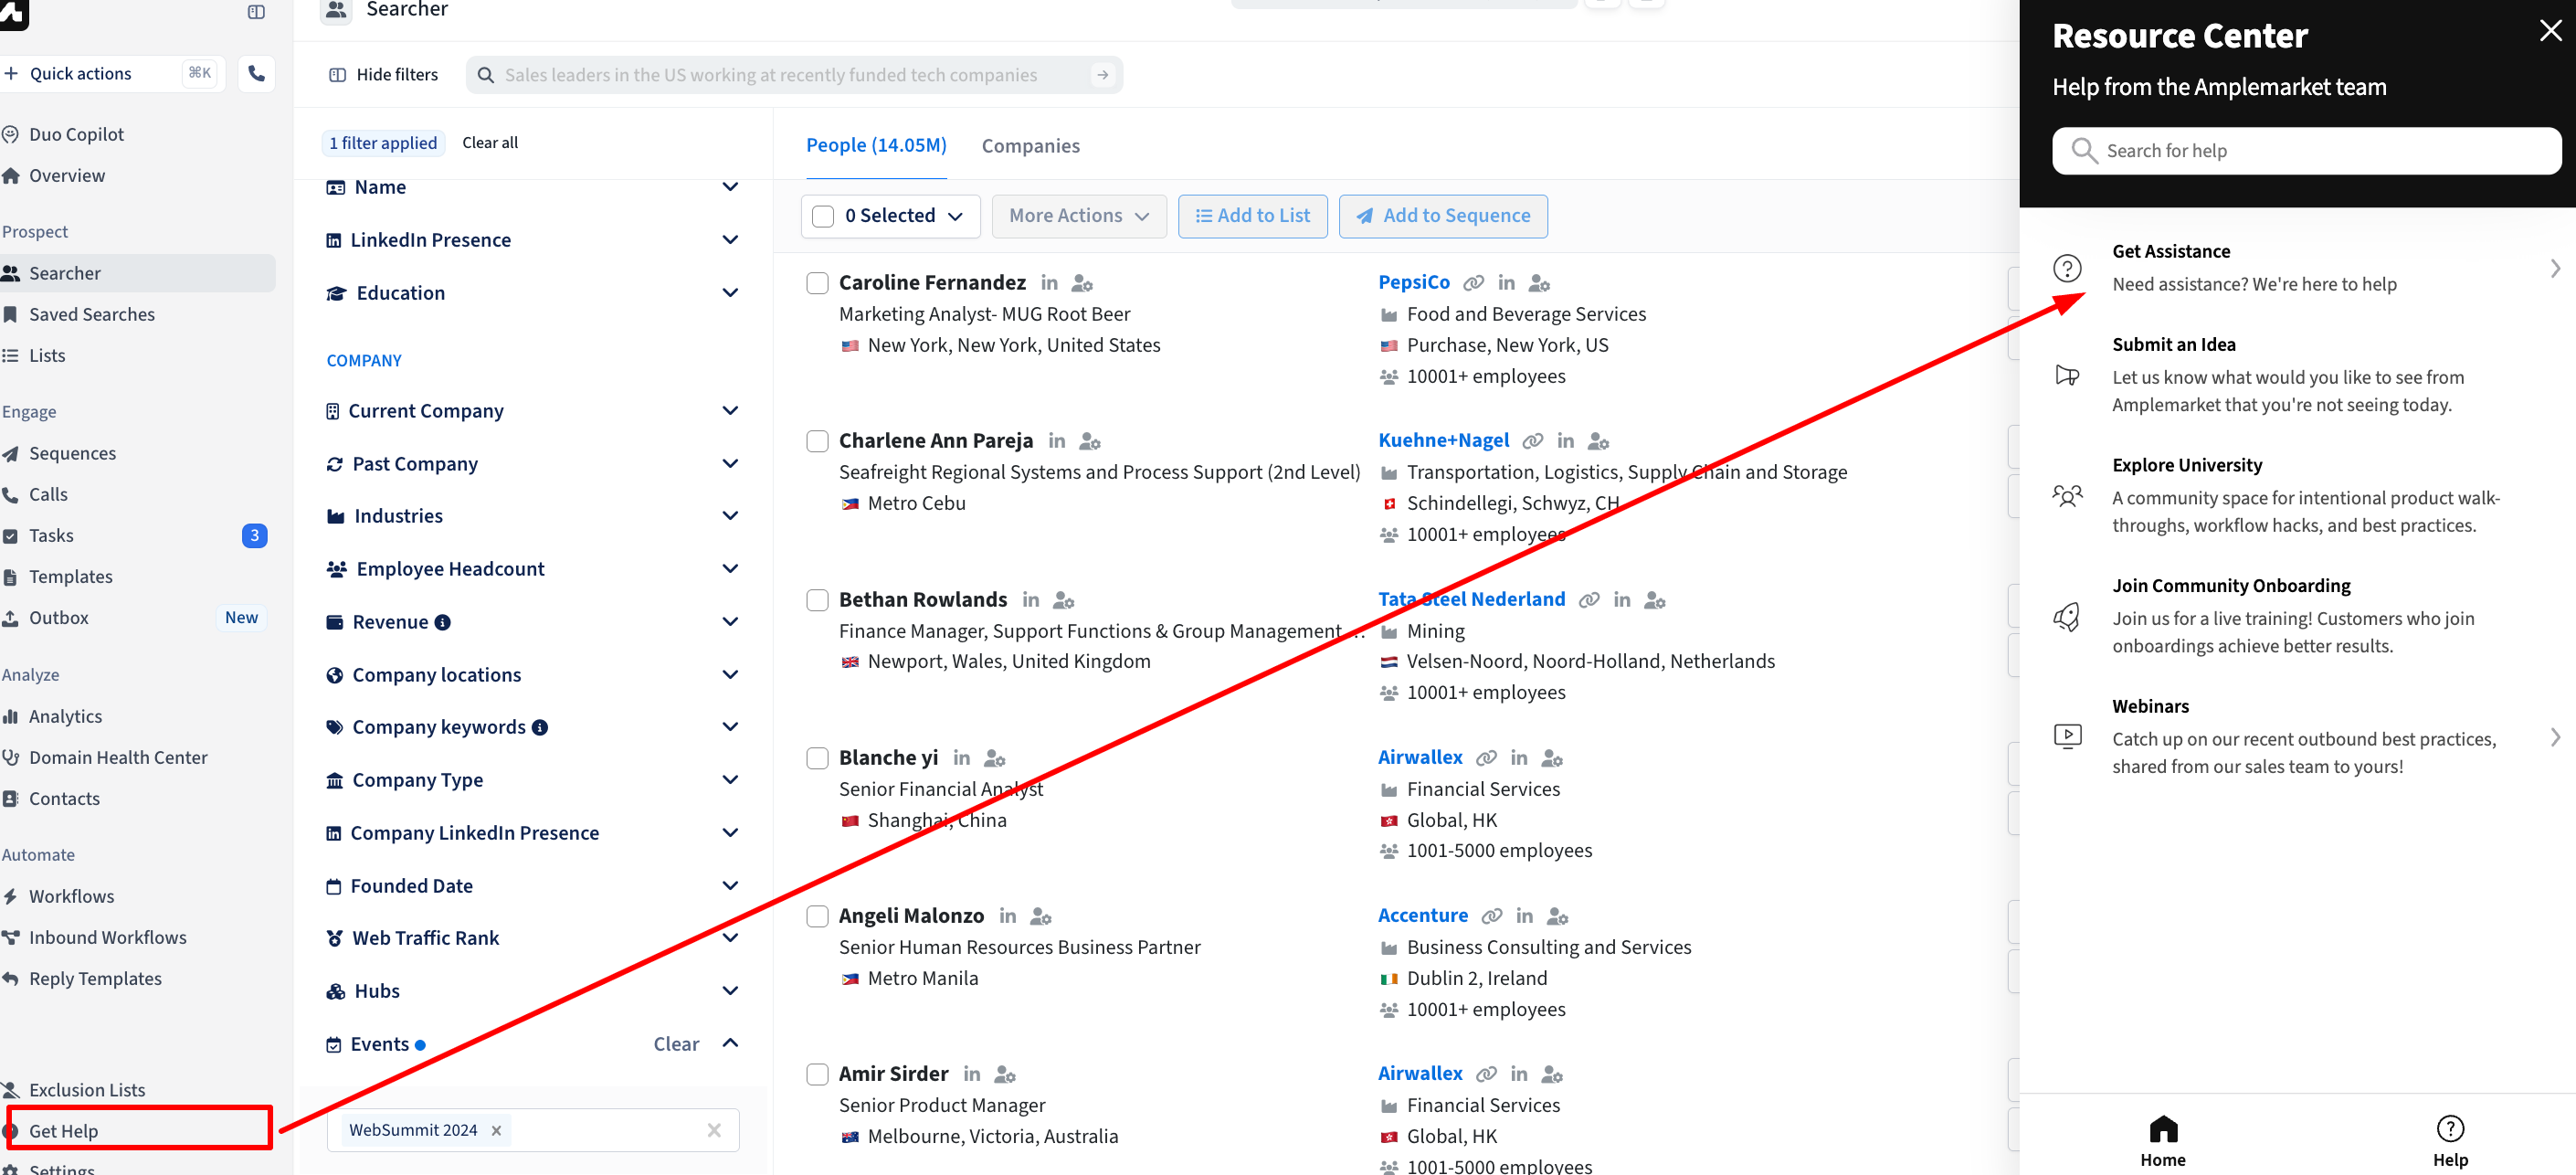Open the More Actions dropdown
The image size is (2576, 1175).
[1079, 216]
